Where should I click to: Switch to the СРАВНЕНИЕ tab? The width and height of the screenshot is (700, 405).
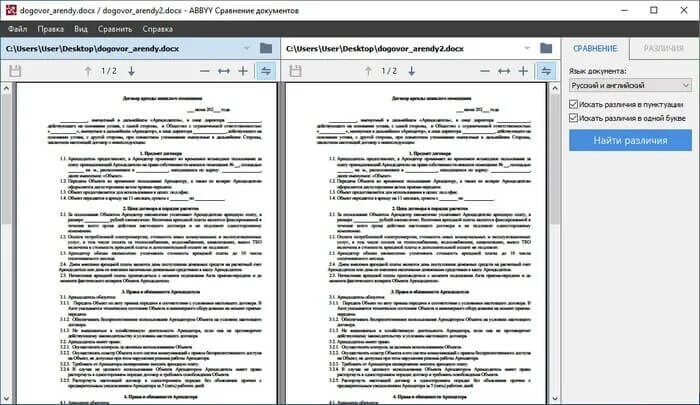click(x=595, y=49)
